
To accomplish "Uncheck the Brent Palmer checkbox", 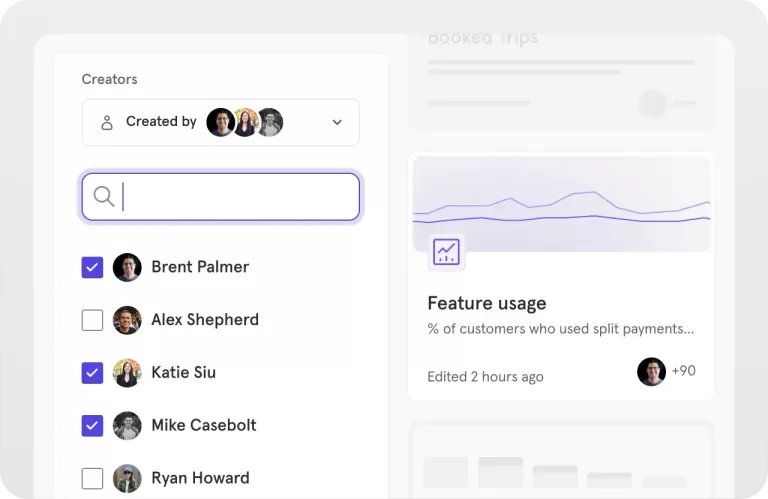I will pyautogui.click(x=92, y=267).
